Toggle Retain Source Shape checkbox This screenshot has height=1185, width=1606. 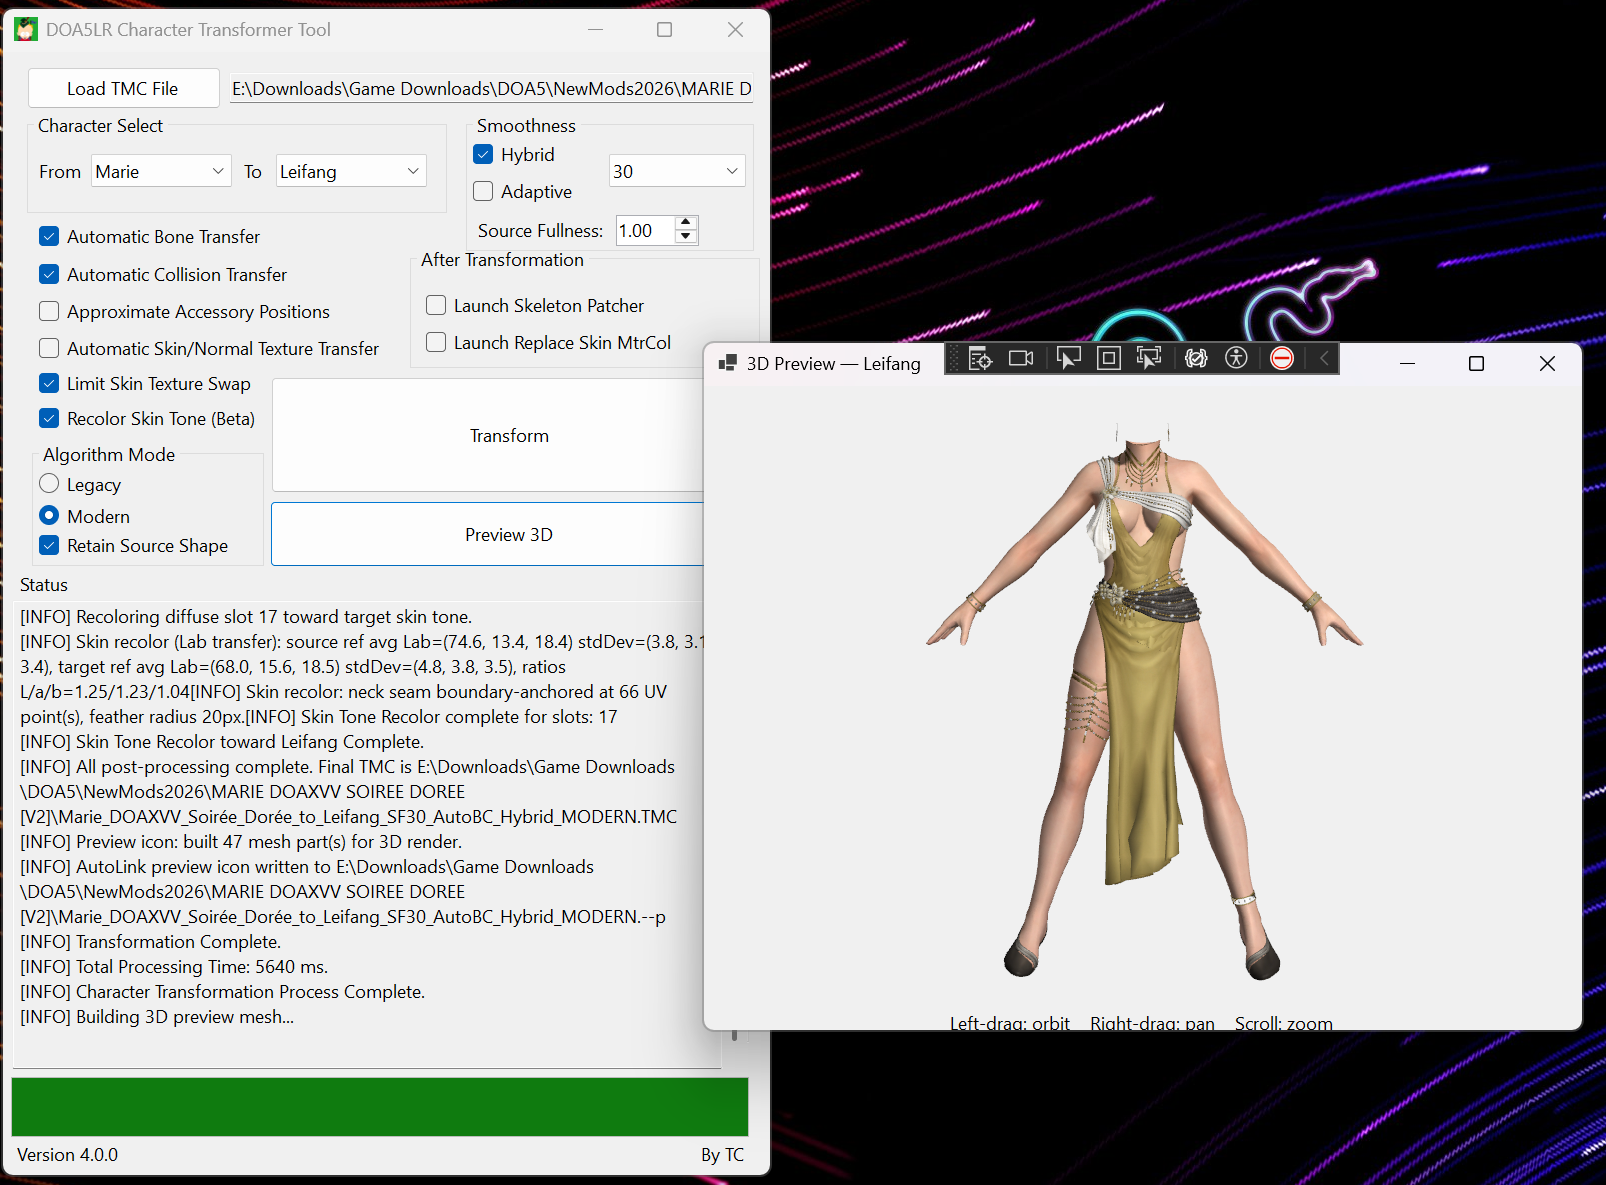(49, 545)
